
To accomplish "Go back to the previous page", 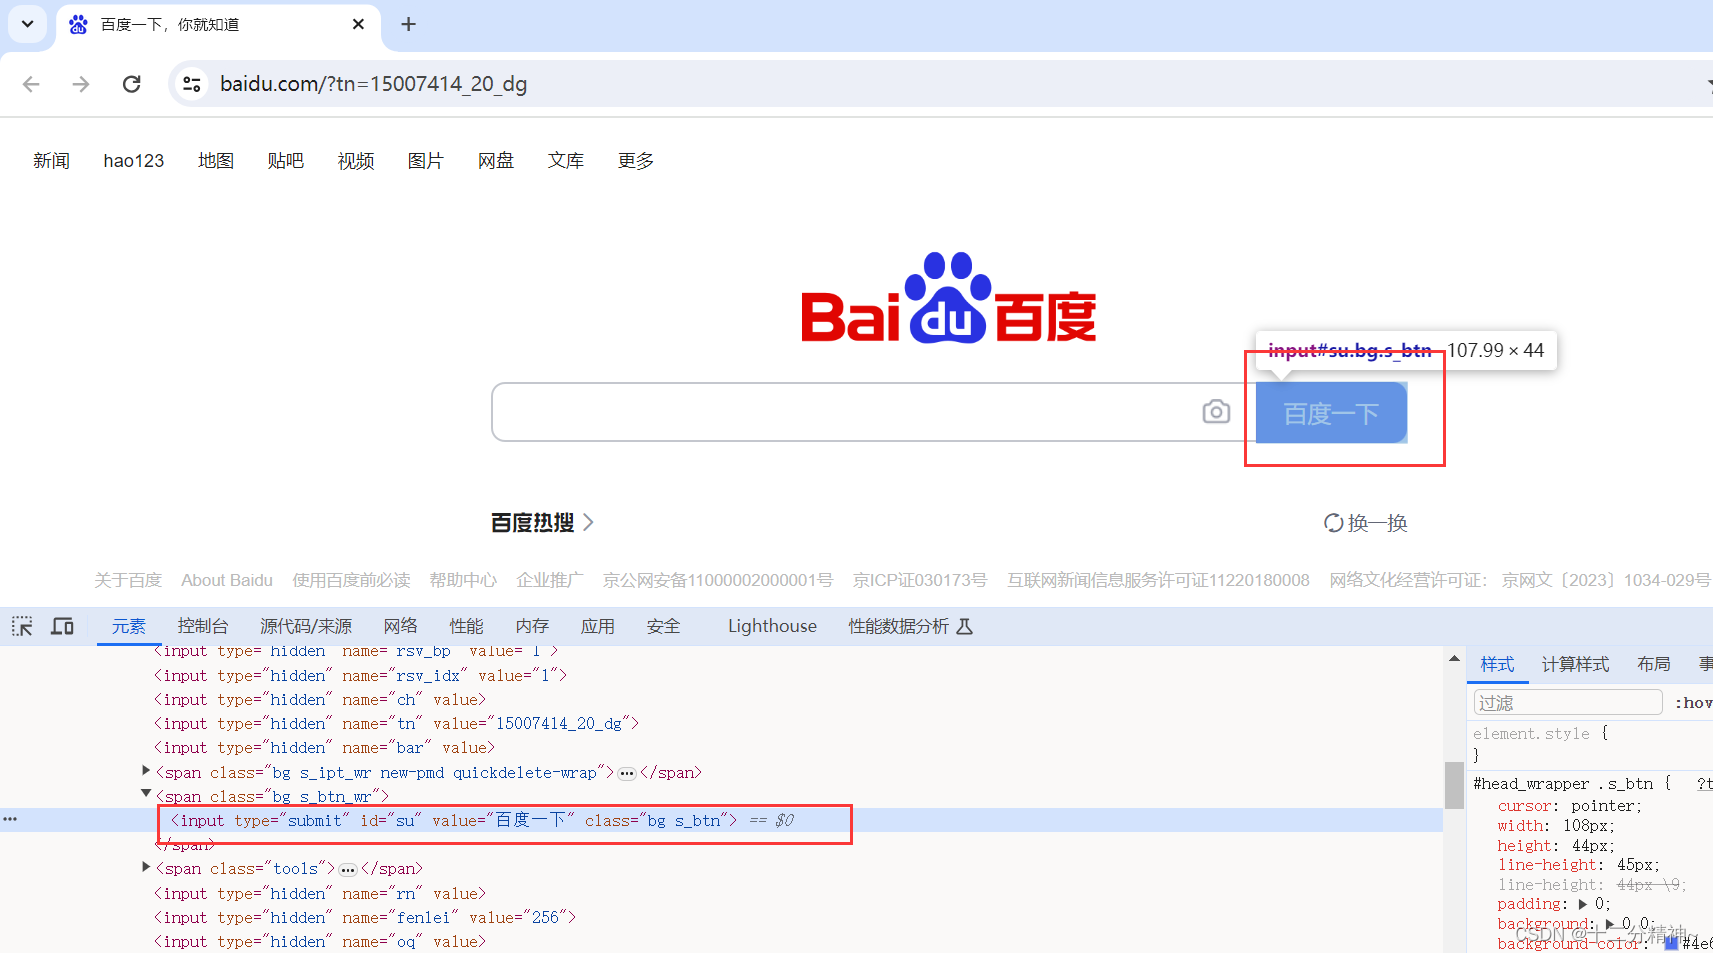I will tap(31, 84).
